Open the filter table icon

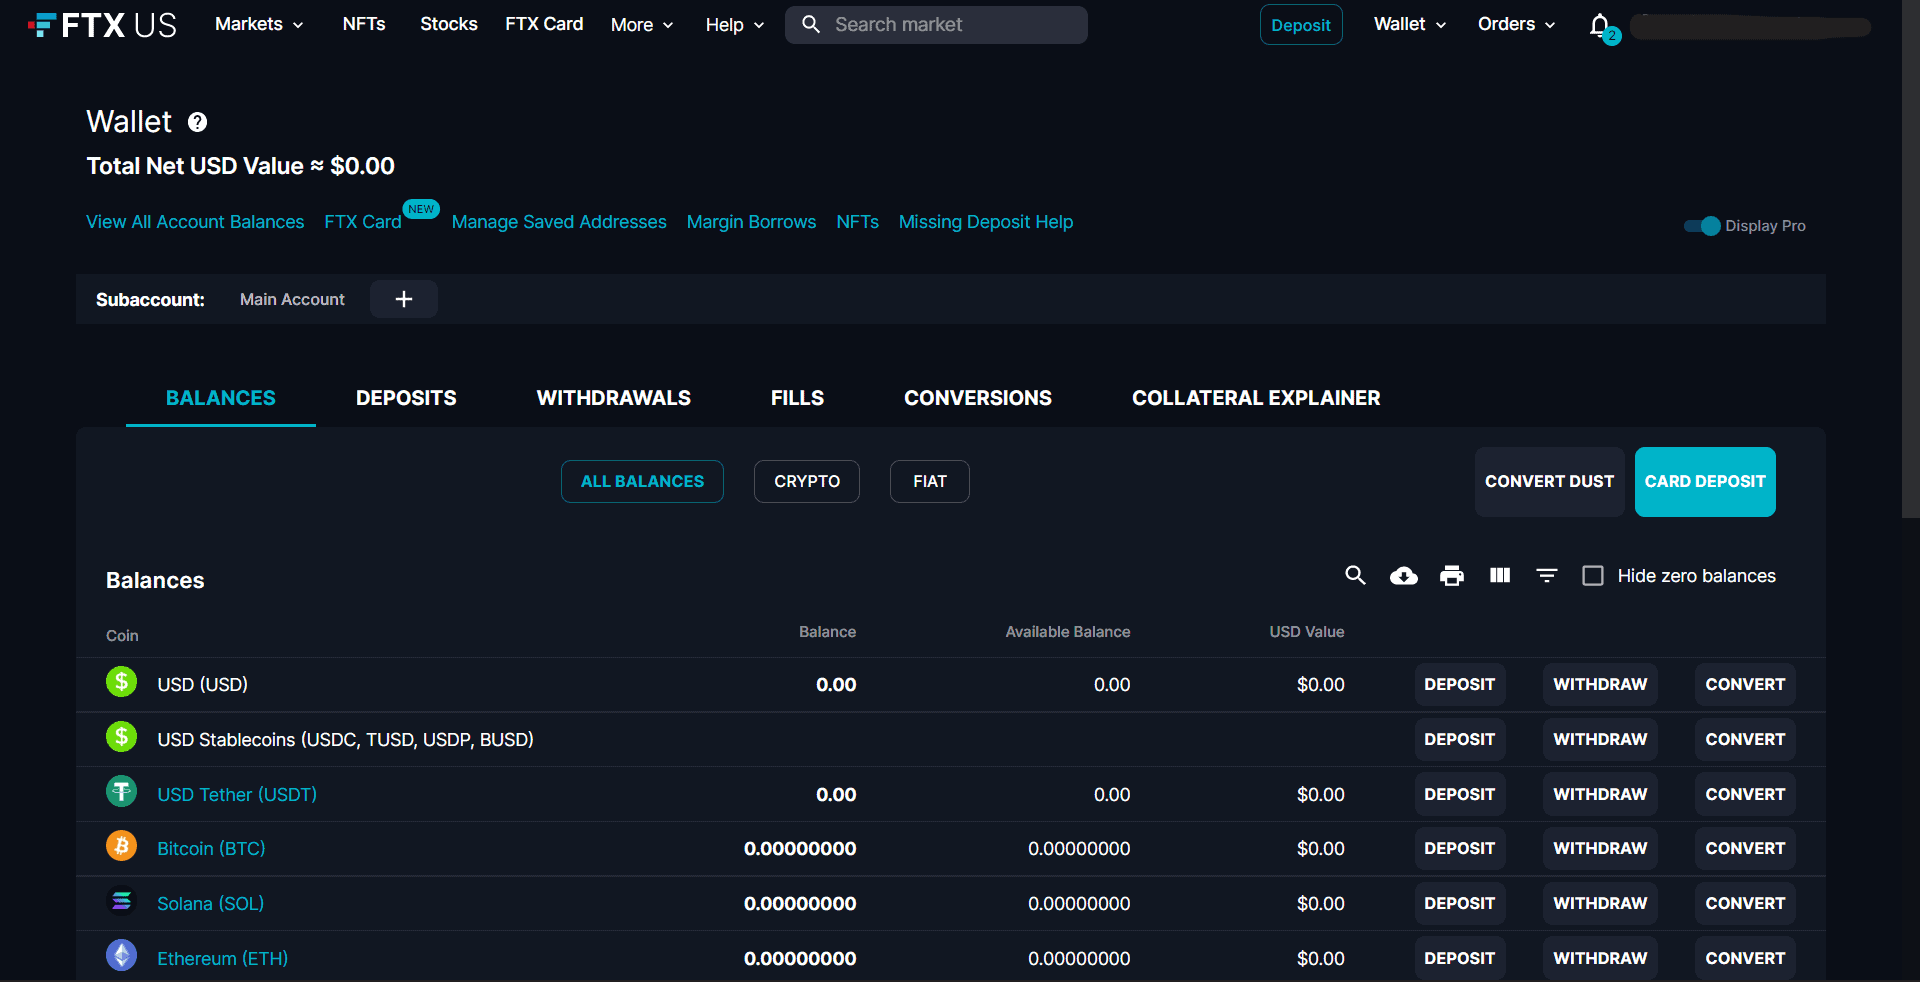click(x=1547, y=575)
